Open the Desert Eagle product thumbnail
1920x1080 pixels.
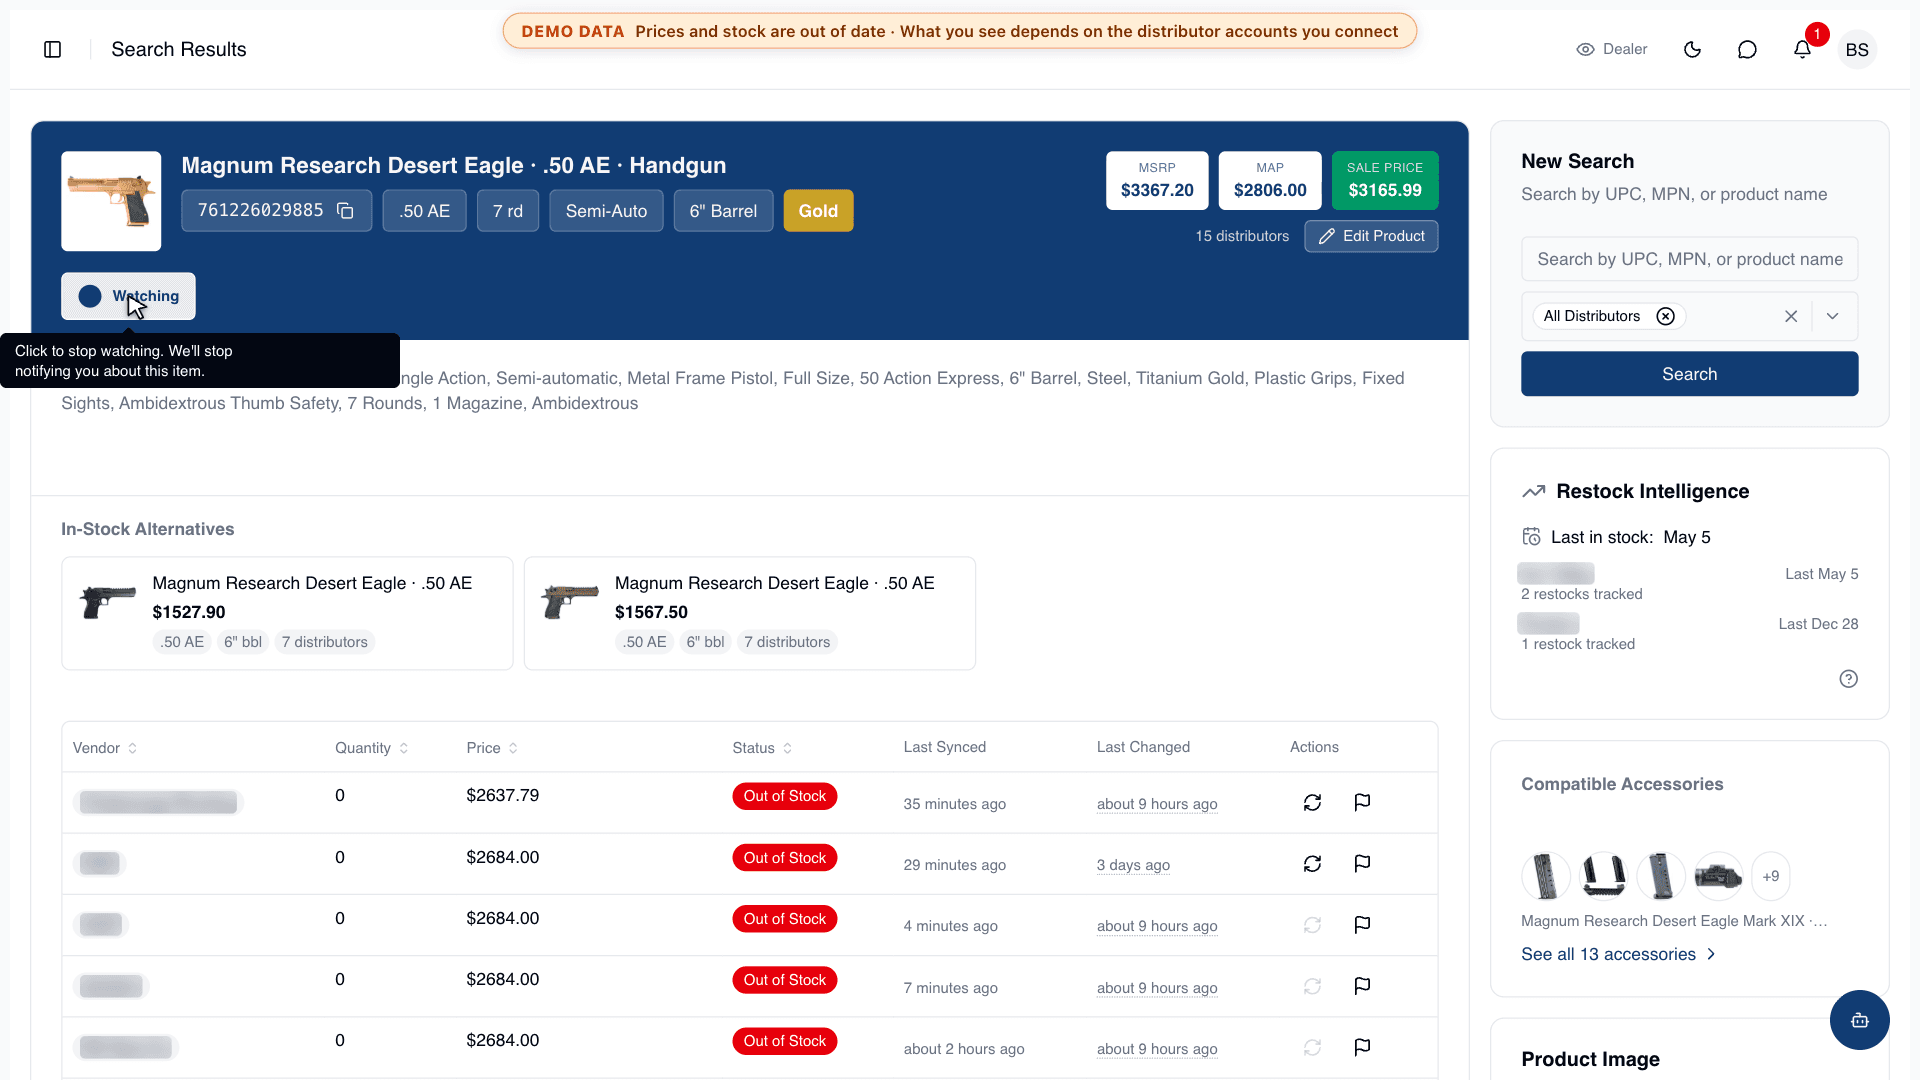[111, 201]
